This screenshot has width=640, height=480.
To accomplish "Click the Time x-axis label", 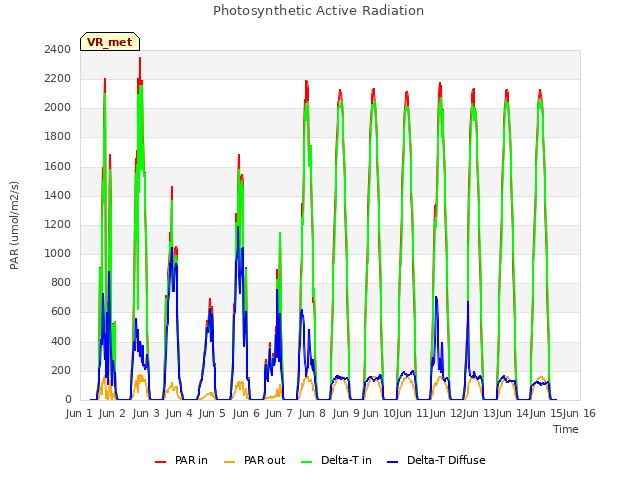I will [566, 429].
